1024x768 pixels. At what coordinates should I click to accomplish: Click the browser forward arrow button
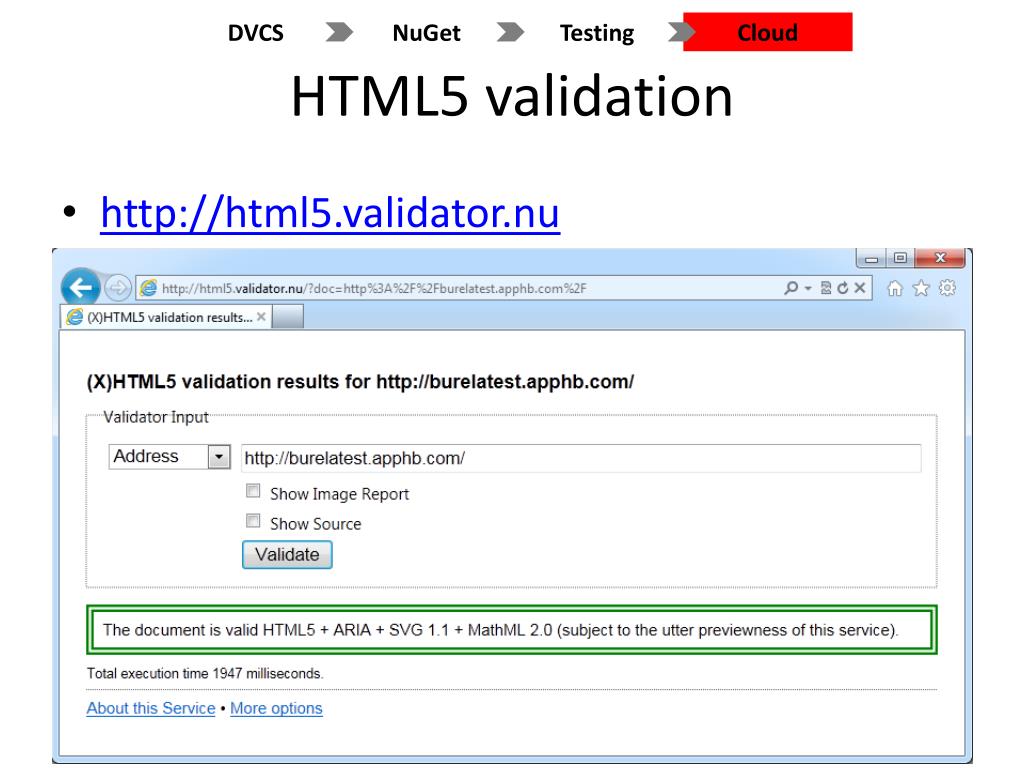pos(118,288)
